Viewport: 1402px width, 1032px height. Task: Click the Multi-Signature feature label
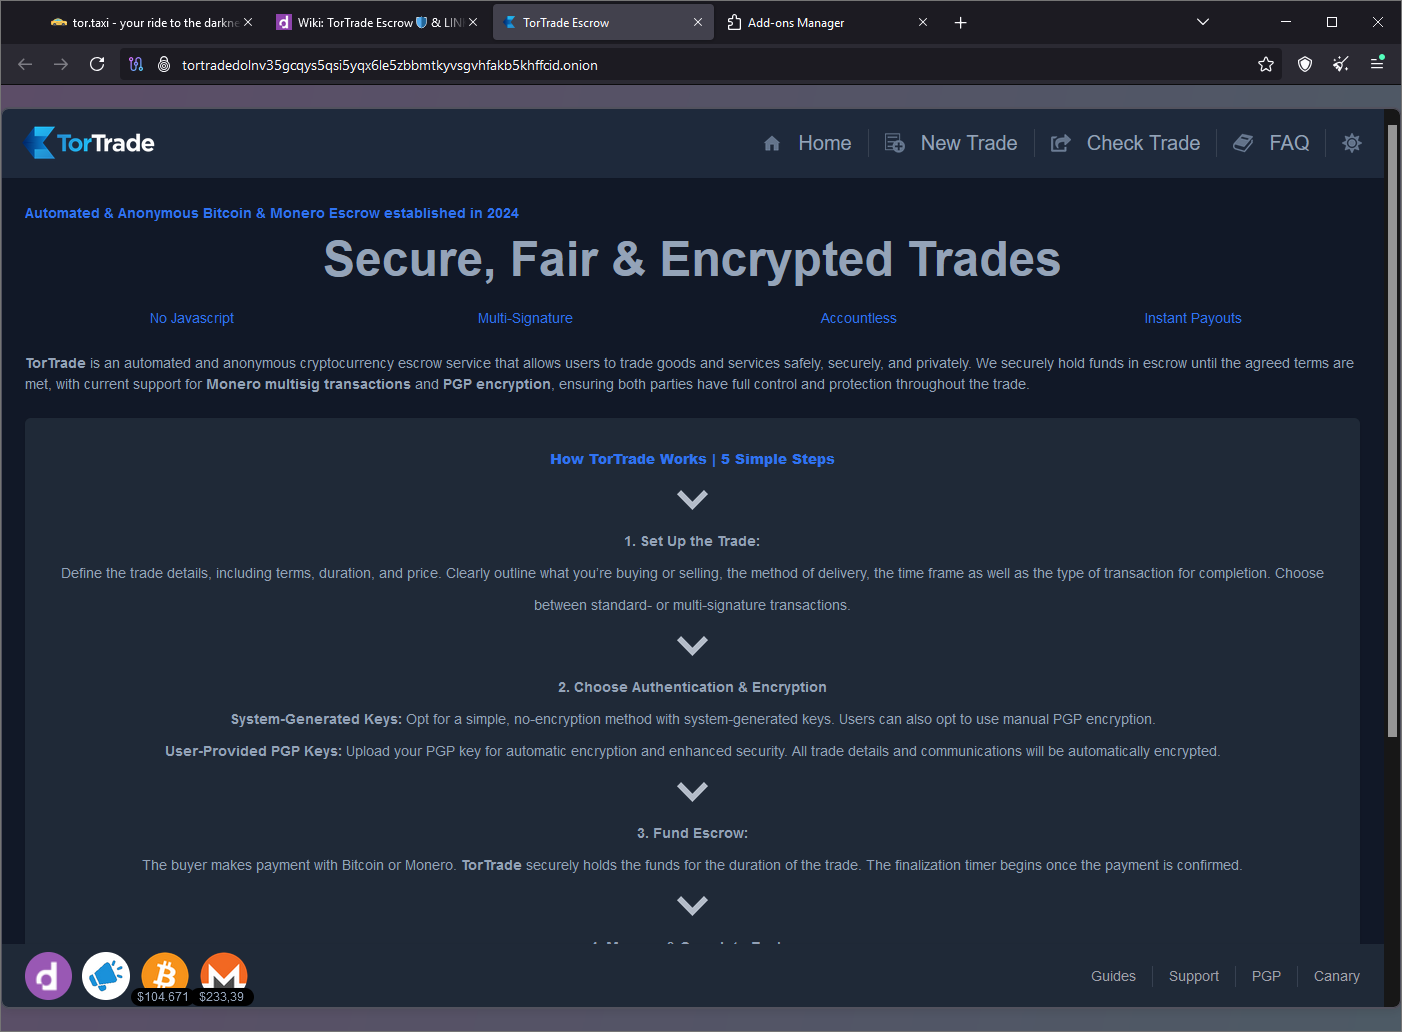click(x=525, y=318)
